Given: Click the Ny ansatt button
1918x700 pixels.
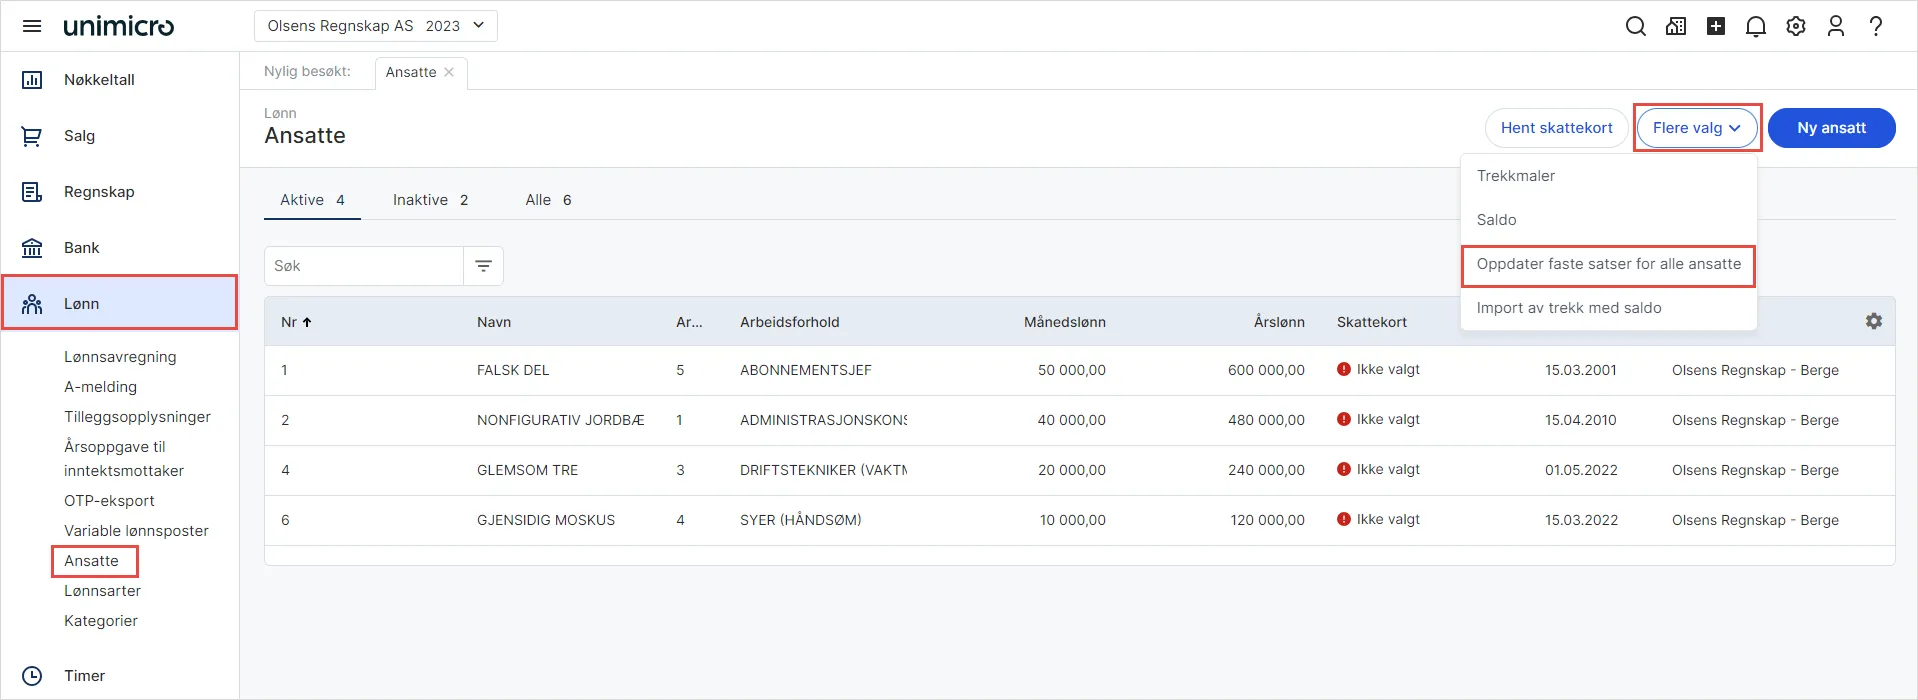Looking at the screenshot, I should (x=1831, y=128).
